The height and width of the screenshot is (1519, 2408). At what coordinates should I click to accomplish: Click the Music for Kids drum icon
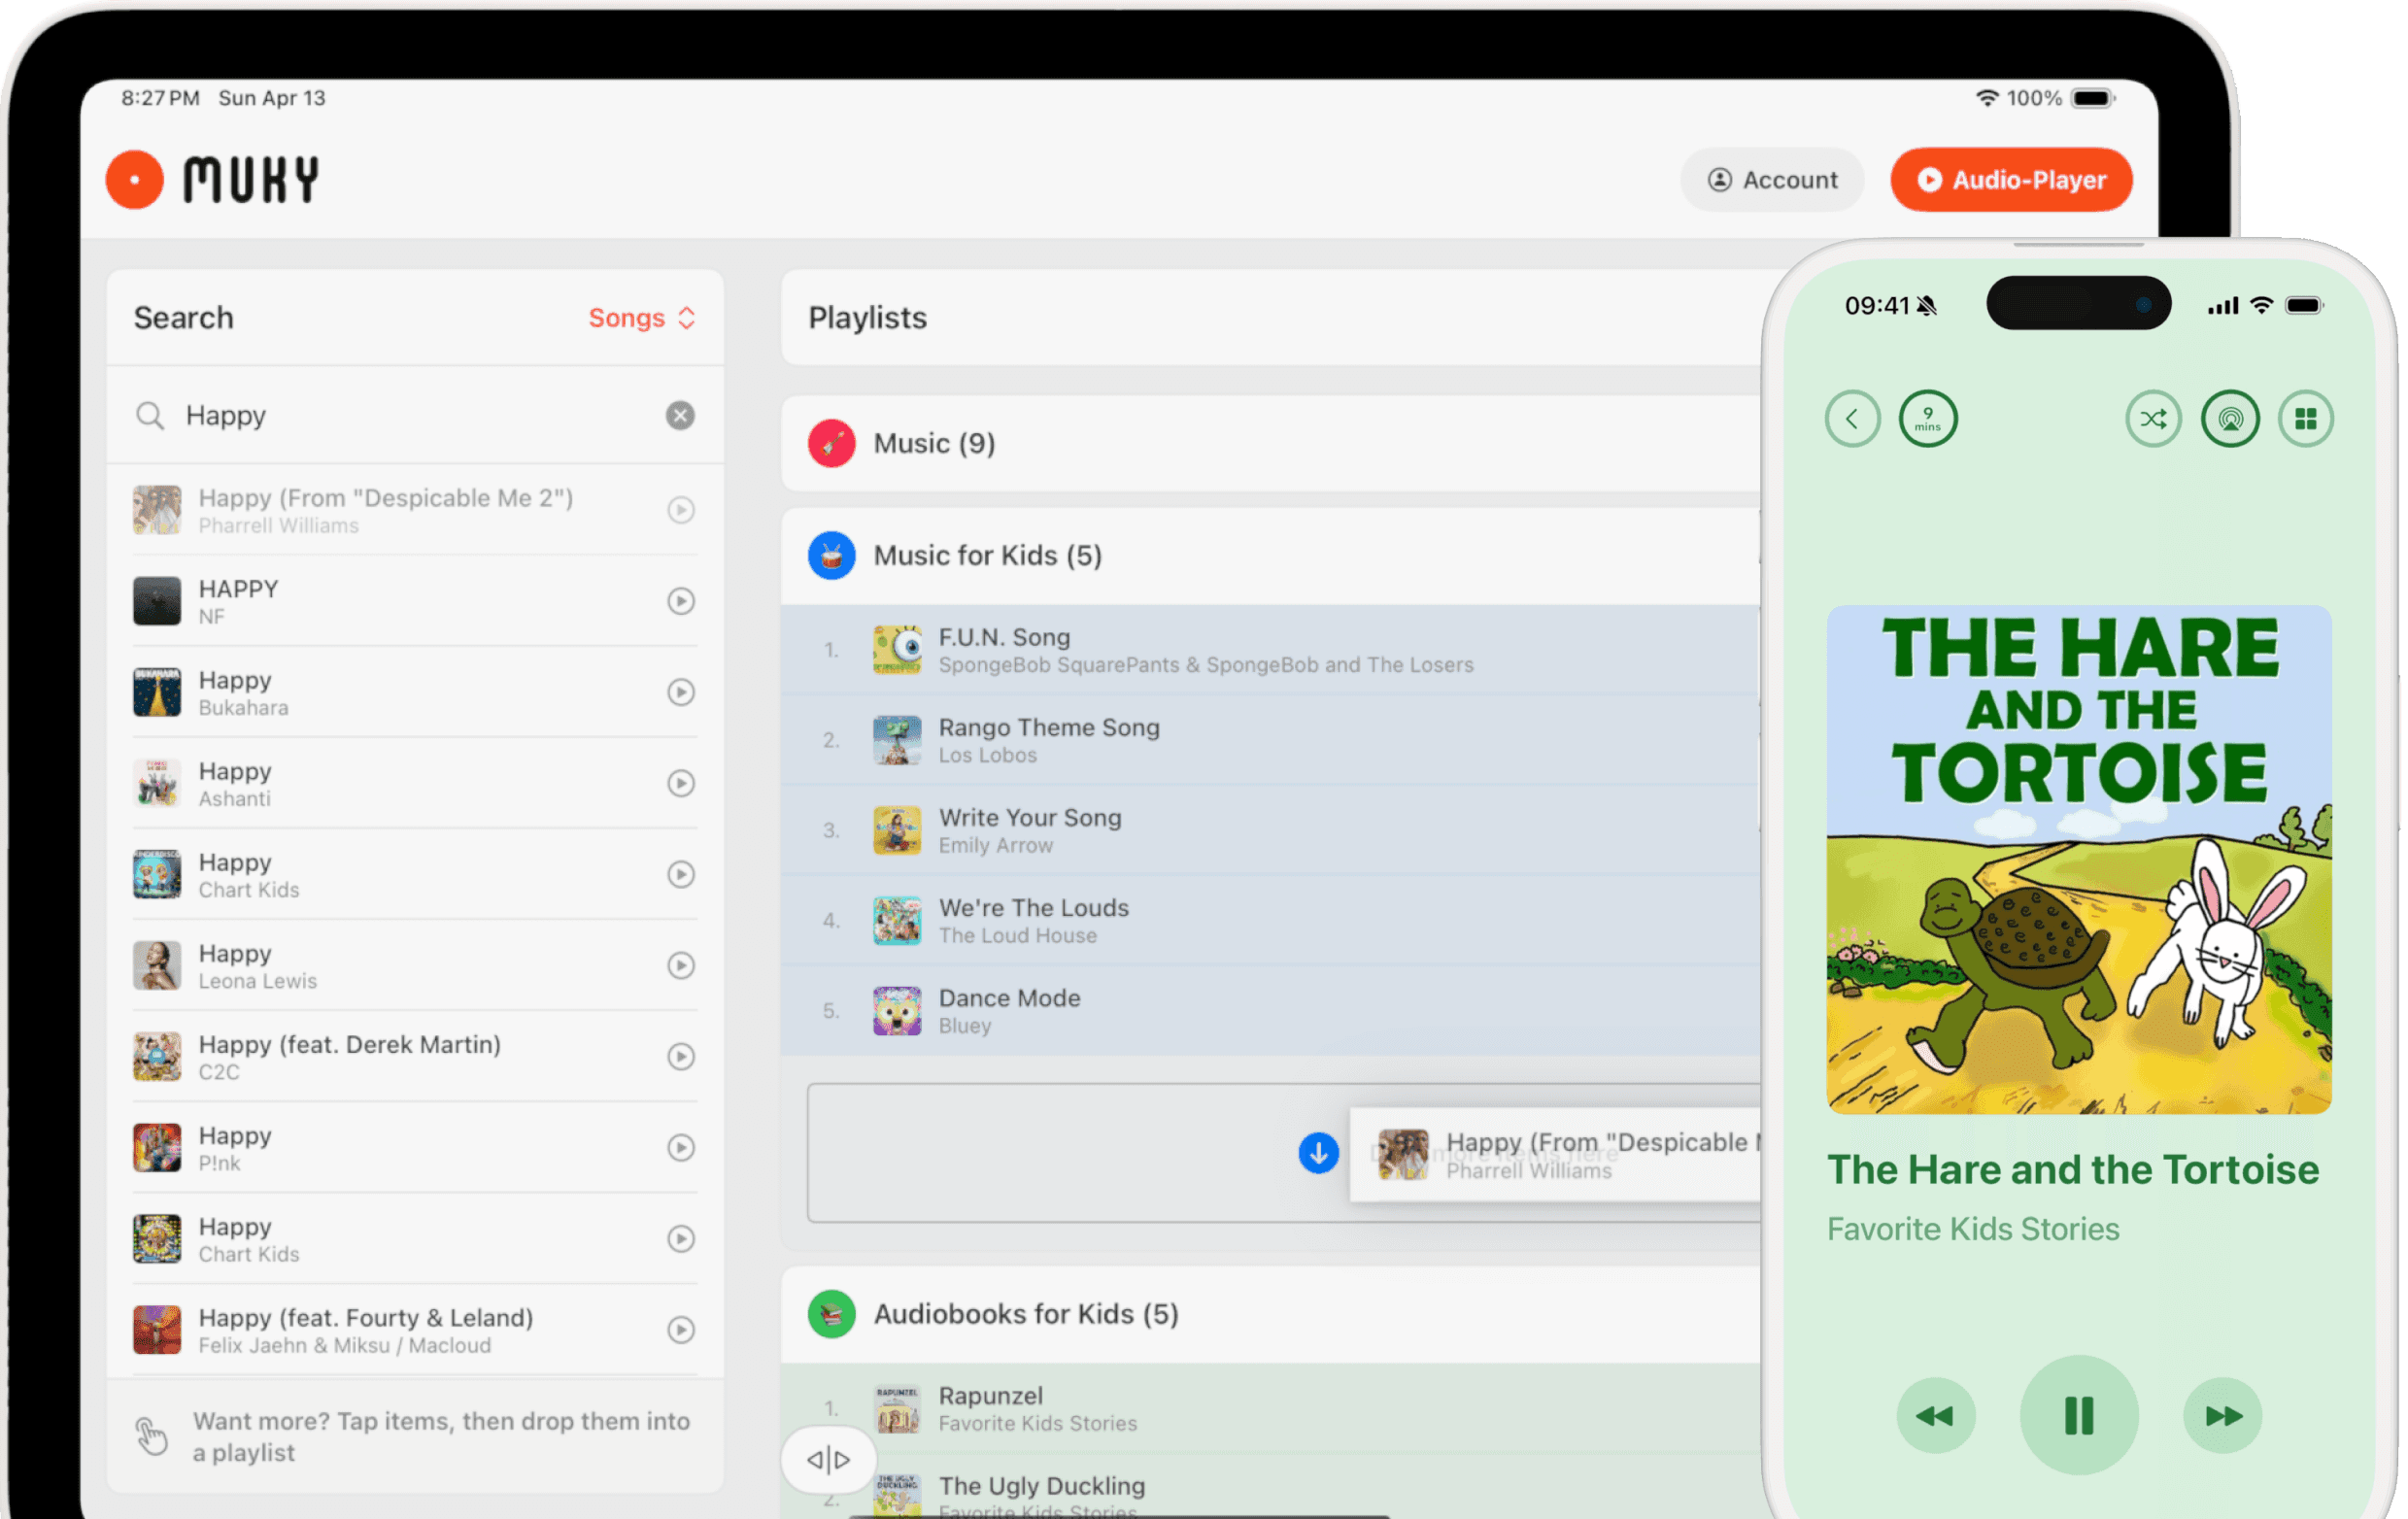click(831, 555)
